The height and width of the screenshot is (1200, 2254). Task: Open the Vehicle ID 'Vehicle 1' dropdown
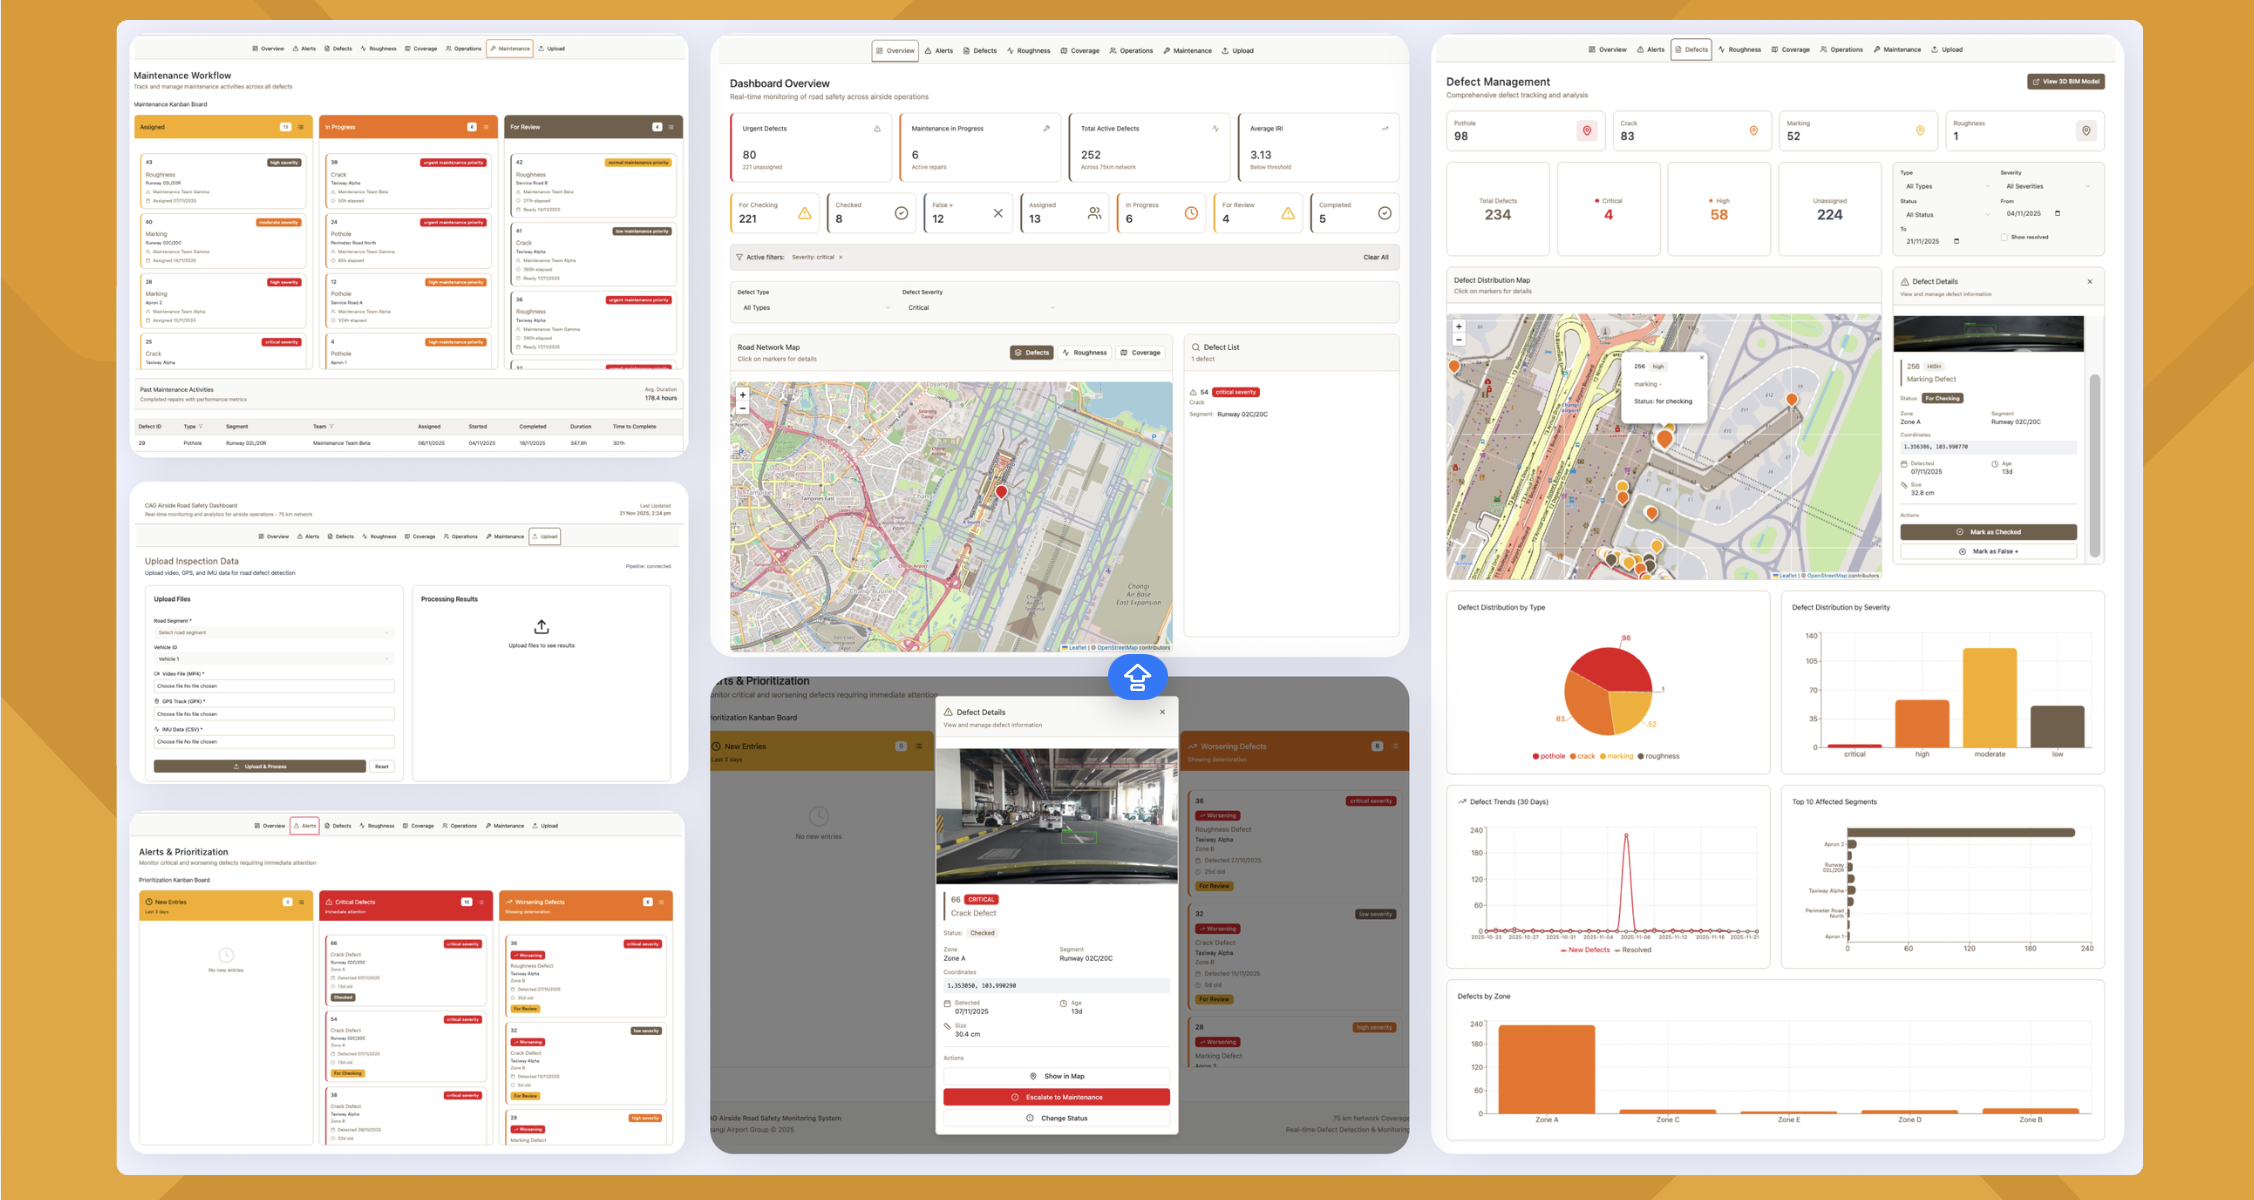tap(273, 659)
